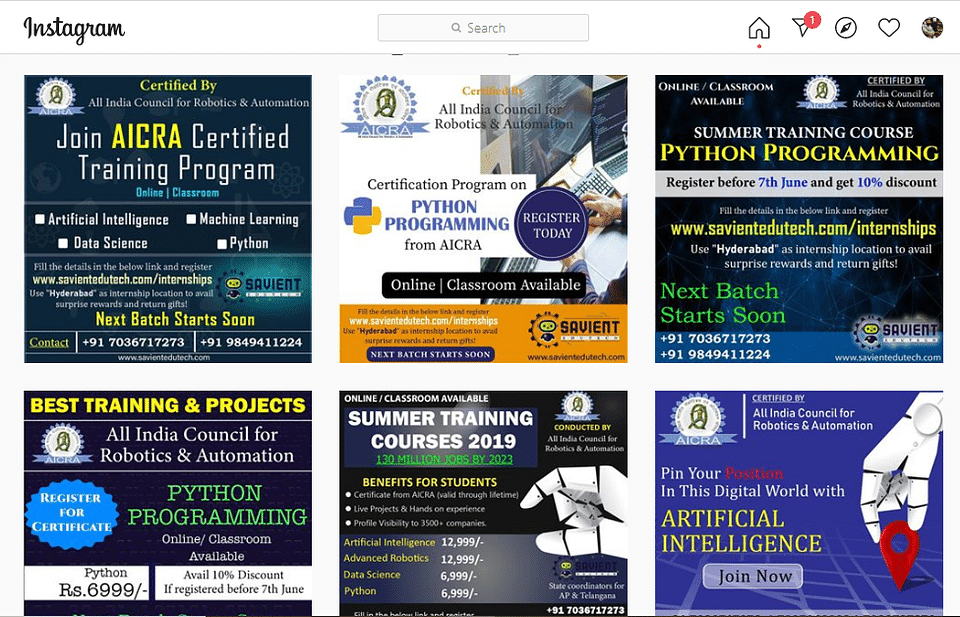The height and width of the screenshot is (617, 960).
Task: Open the Summer Training Courses 2019 post
Action: pos(483,503)
